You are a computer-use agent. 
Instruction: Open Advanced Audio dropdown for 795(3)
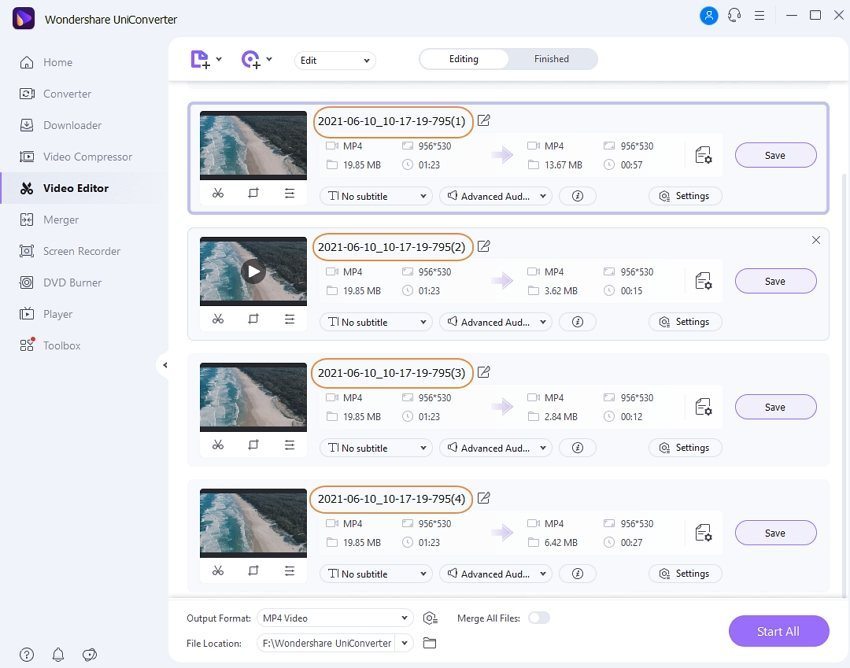pos(495,448)
